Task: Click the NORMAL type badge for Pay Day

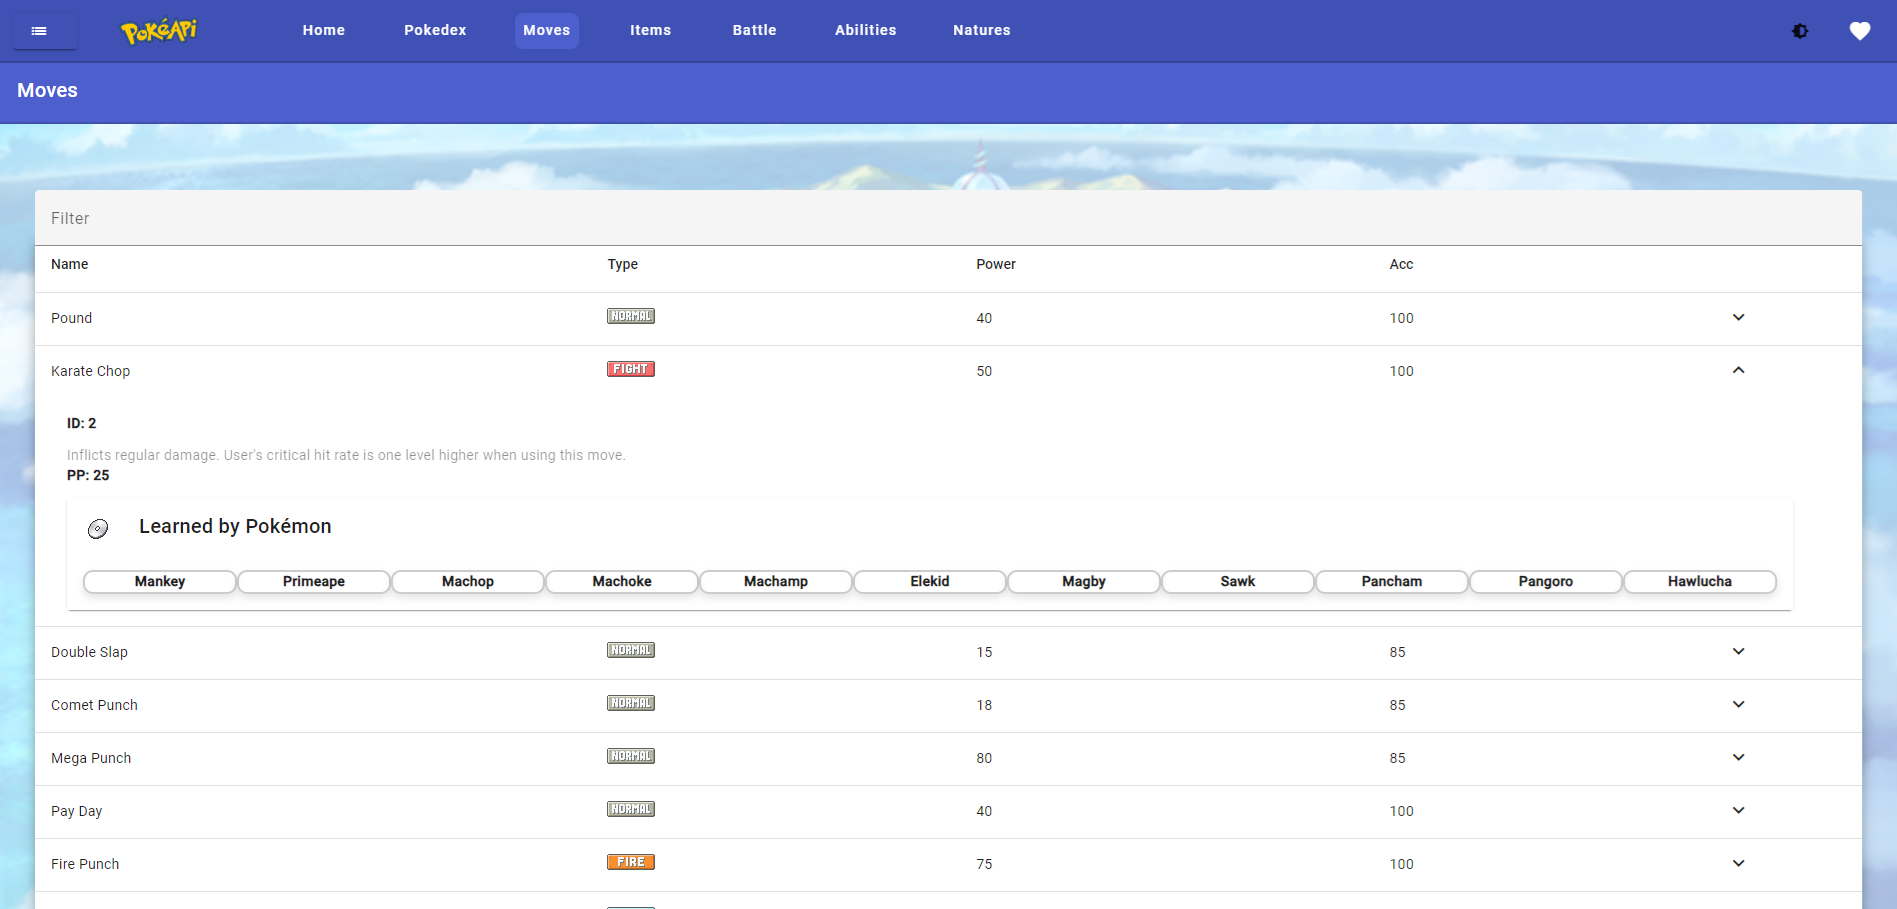Action: [631, 809]
